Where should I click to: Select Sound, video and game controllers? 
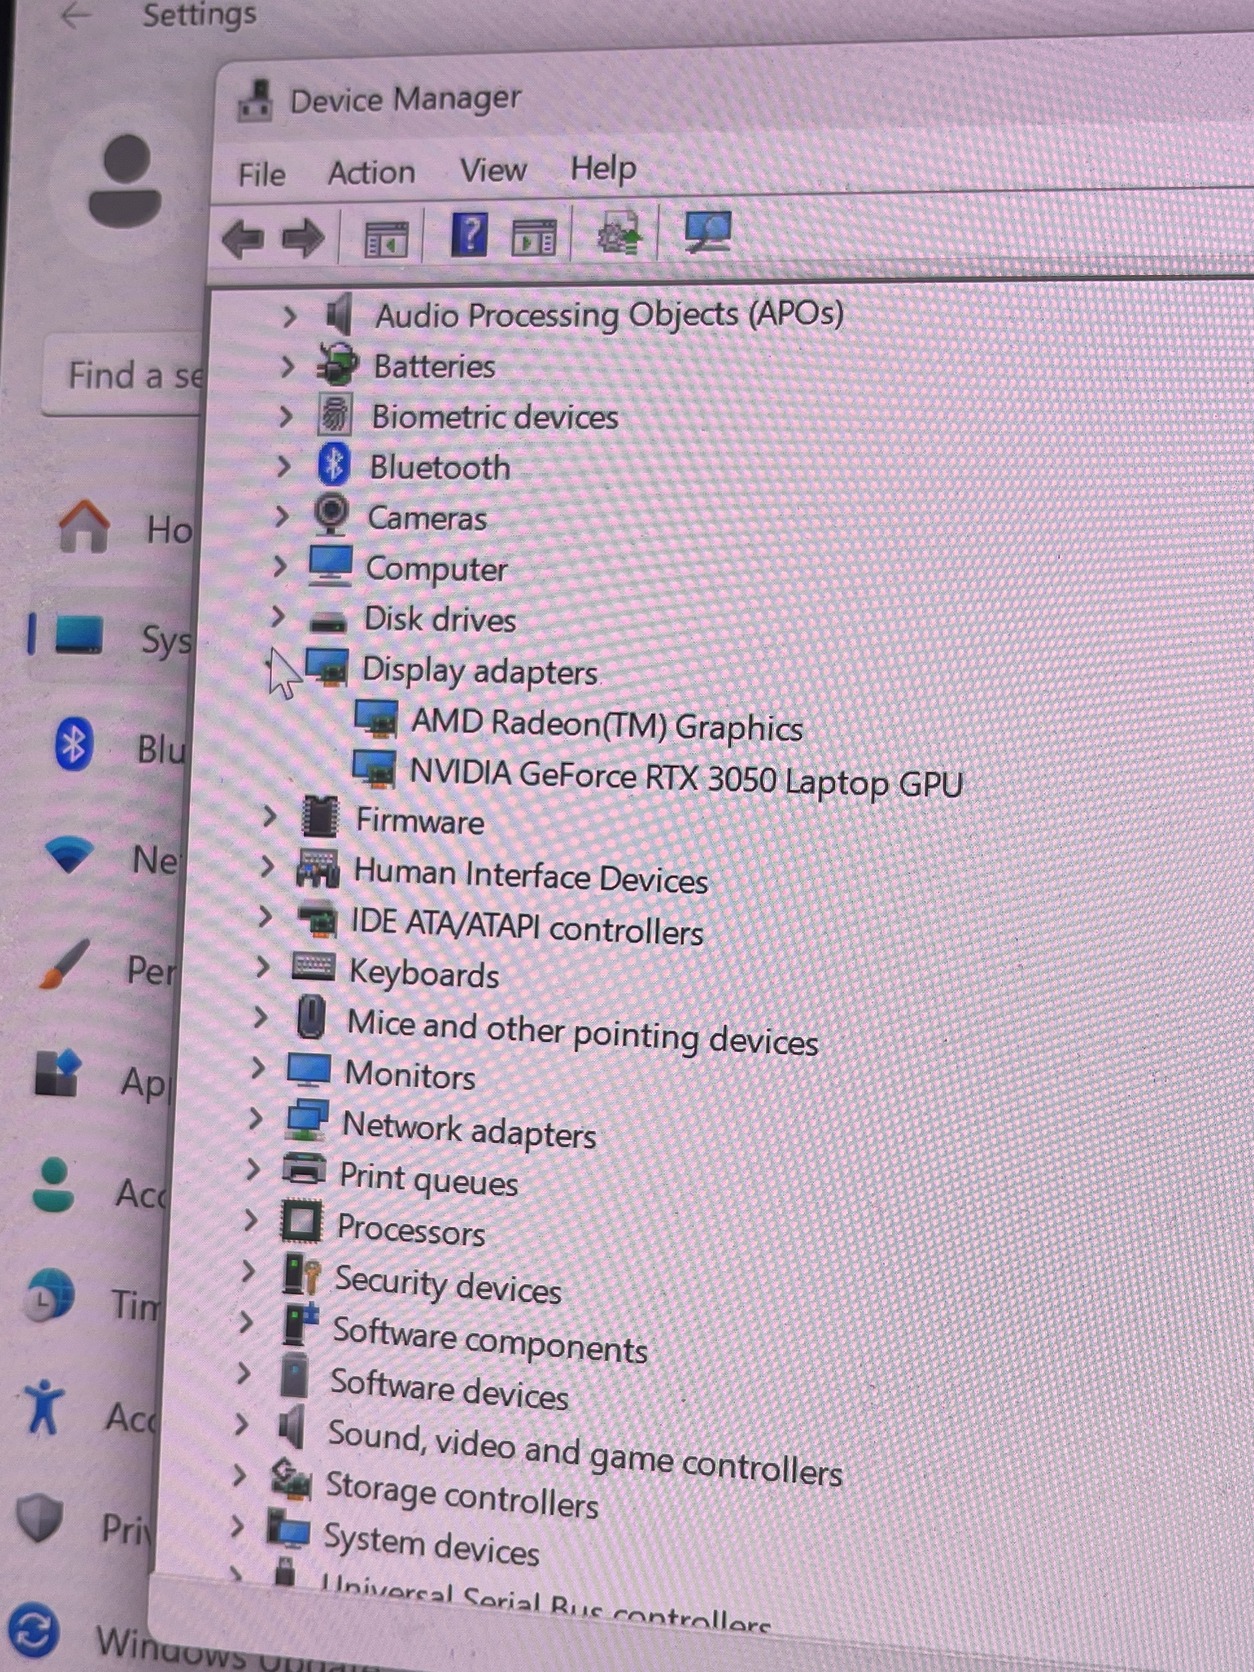(585, 1453)
